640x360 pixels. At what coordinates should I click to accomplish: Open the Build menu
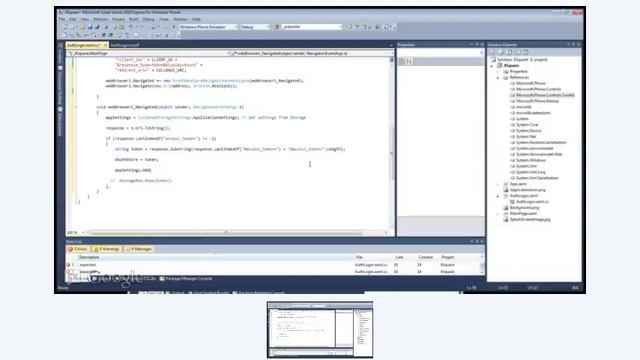[133, 19]
